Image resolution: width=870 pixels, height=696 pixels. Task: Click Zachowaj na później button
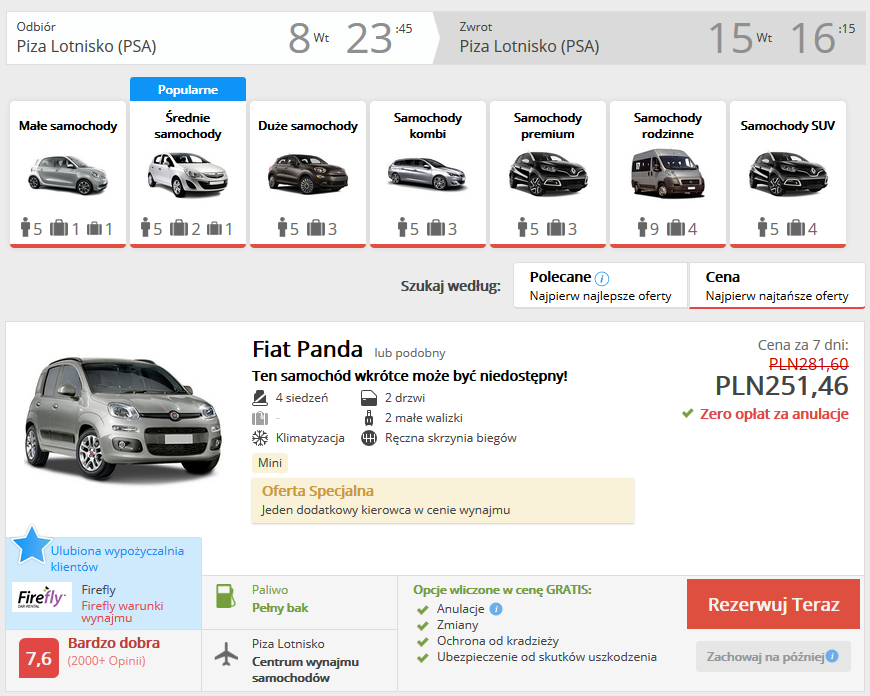(773, 657)
